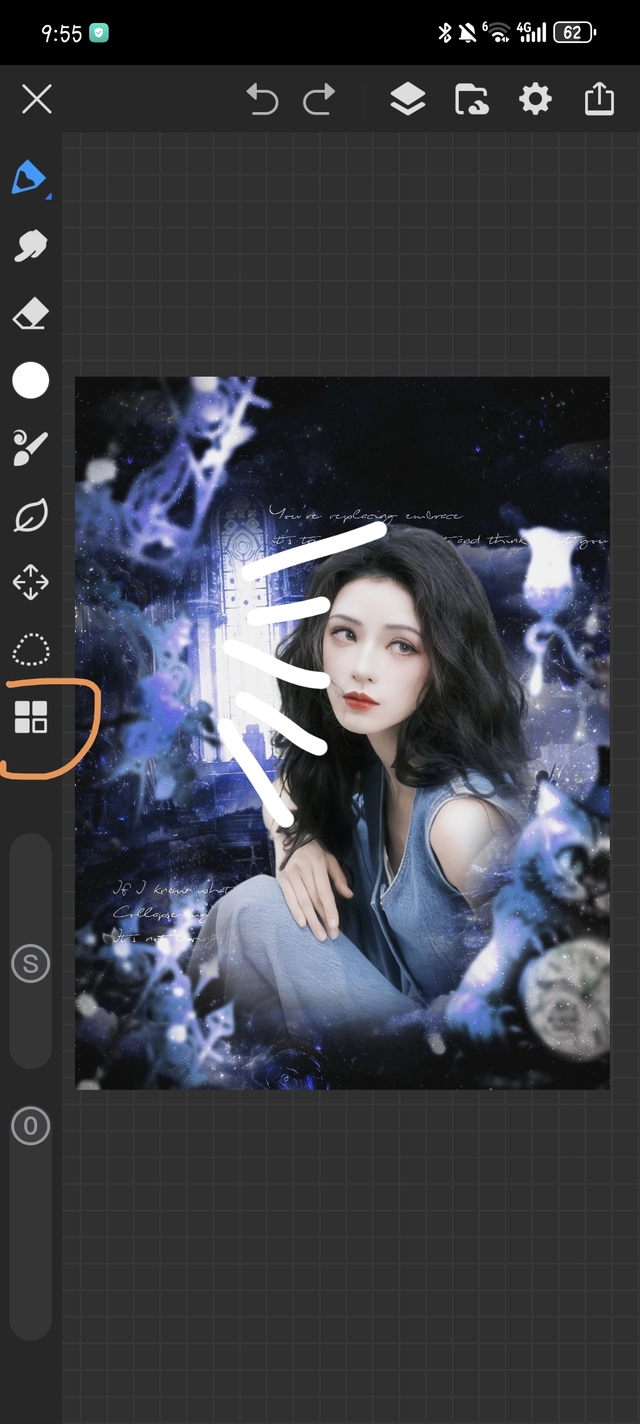
Task: Tap the paintbrush with dot icon
Action: click(x=30, y=449)
